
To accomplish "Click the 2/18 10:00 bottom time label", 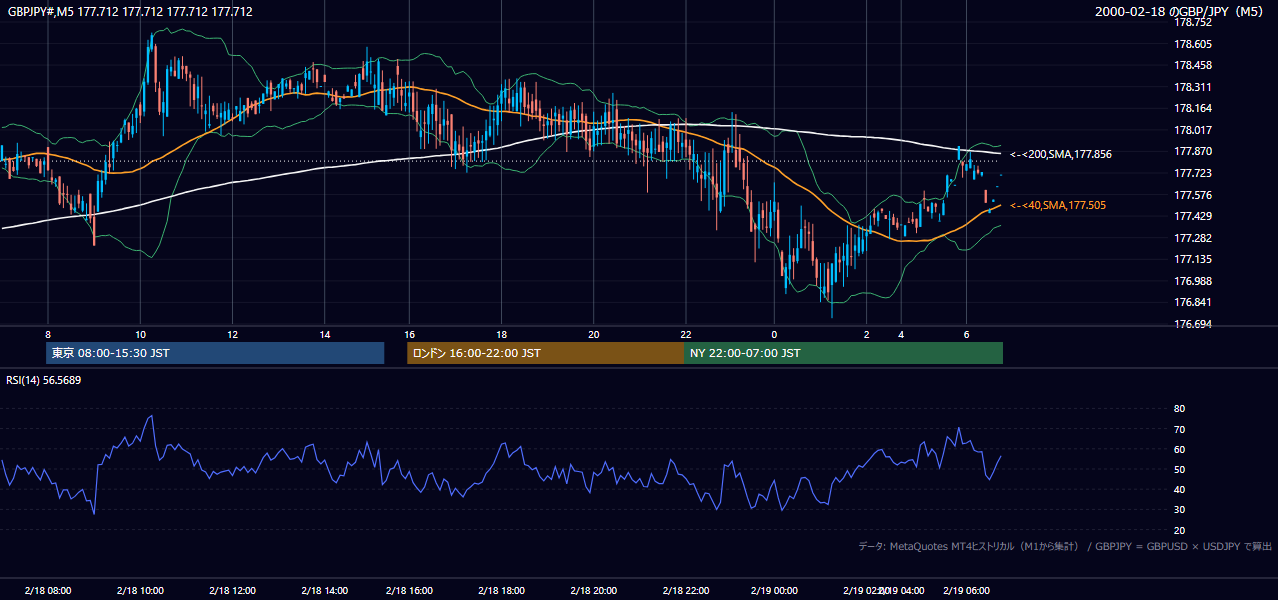I will point(140,591).
